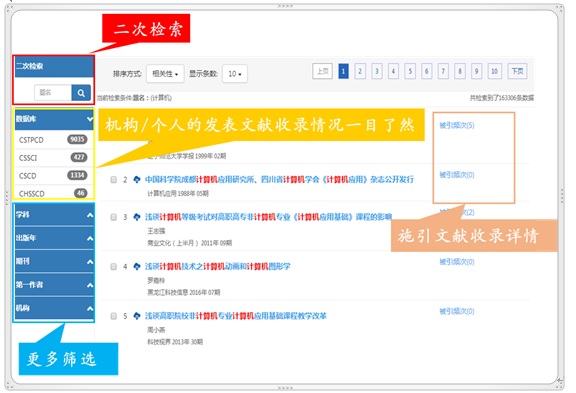Go to the previous page with 上页
This screenshot has width=576, height=393.
323,71
